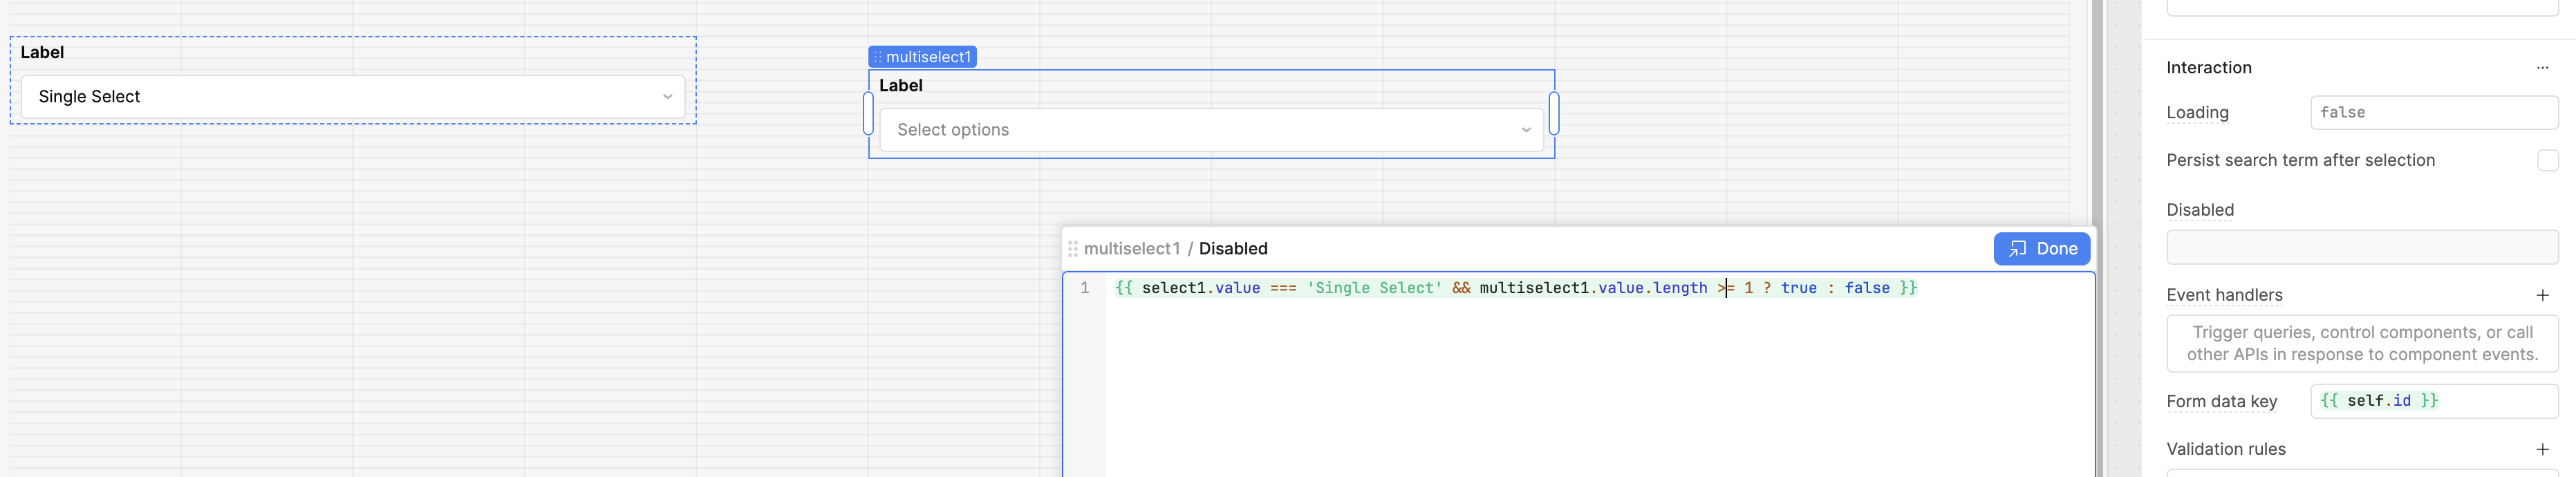Click the right resize handle of multiselect1
The width and height of the screenshot is (2576, 477).
[x=1553, y=113]
